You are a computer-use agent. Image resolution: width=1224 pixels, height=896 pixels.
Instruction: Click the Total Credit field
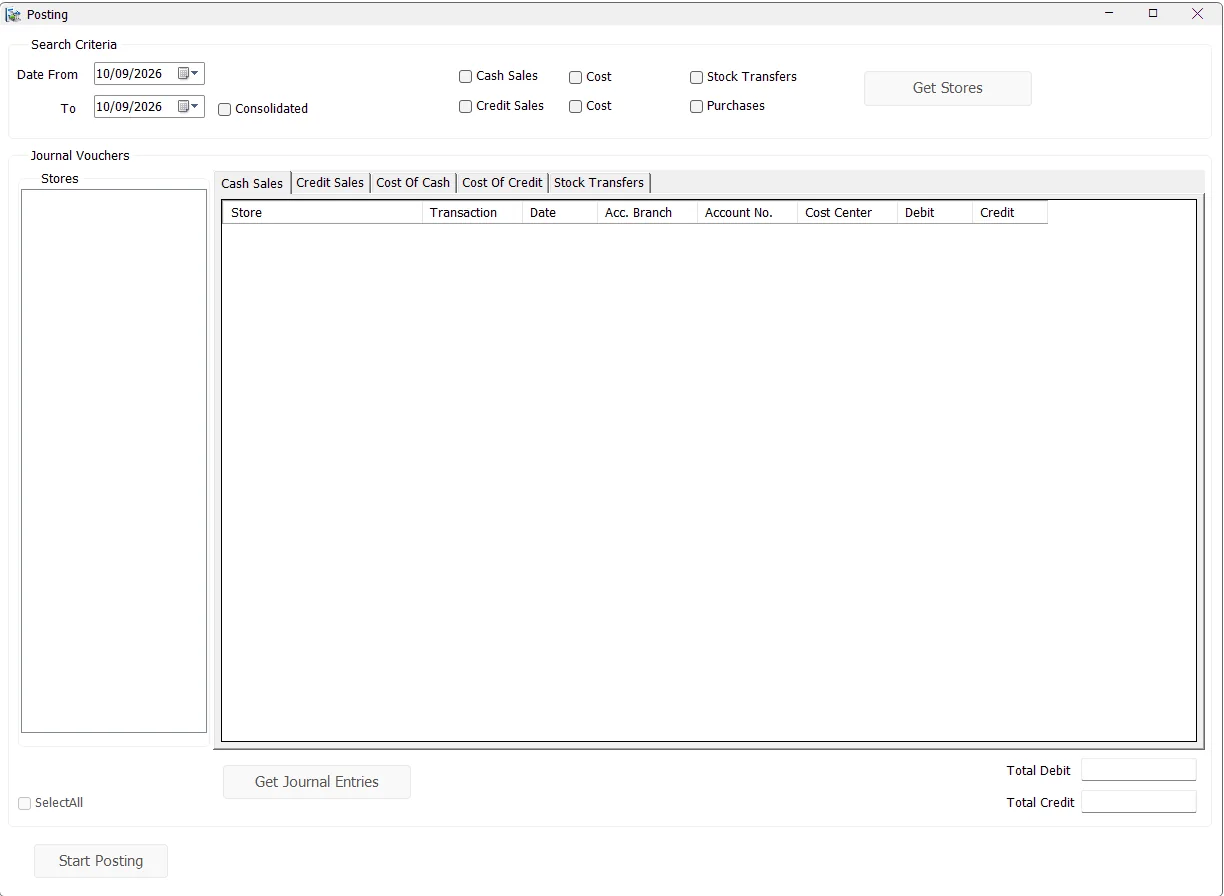(1139, 802)
